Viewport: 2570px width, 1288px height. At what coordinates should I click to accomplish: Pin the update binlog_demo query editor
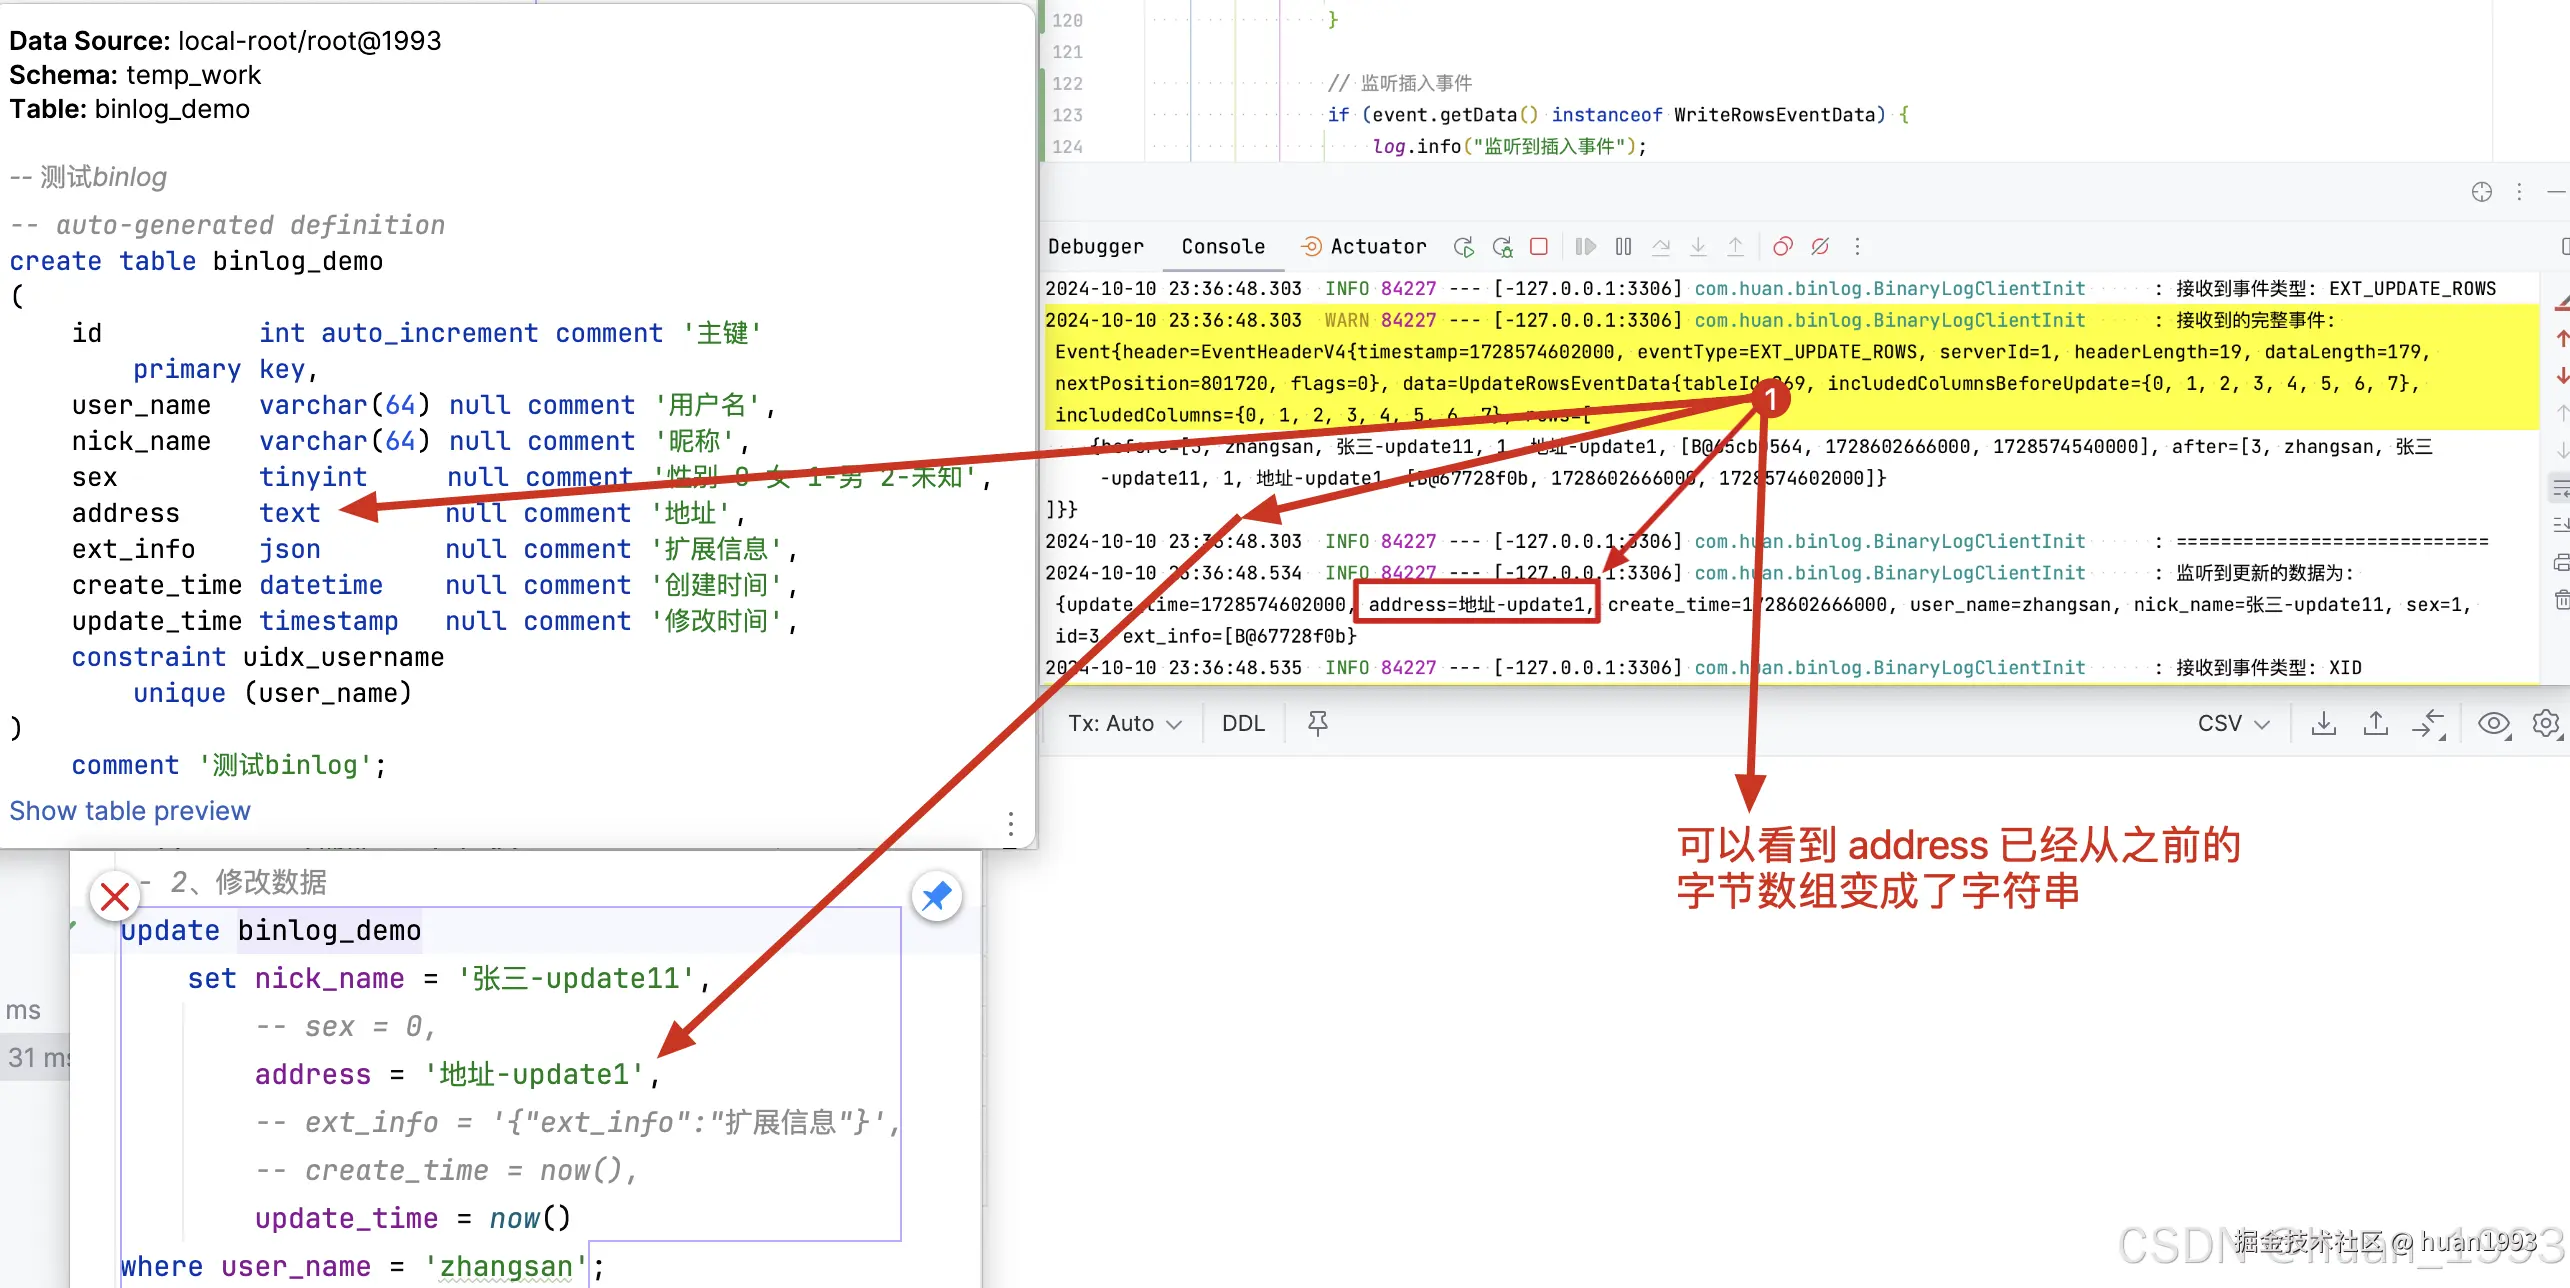(x=937, y=897)
